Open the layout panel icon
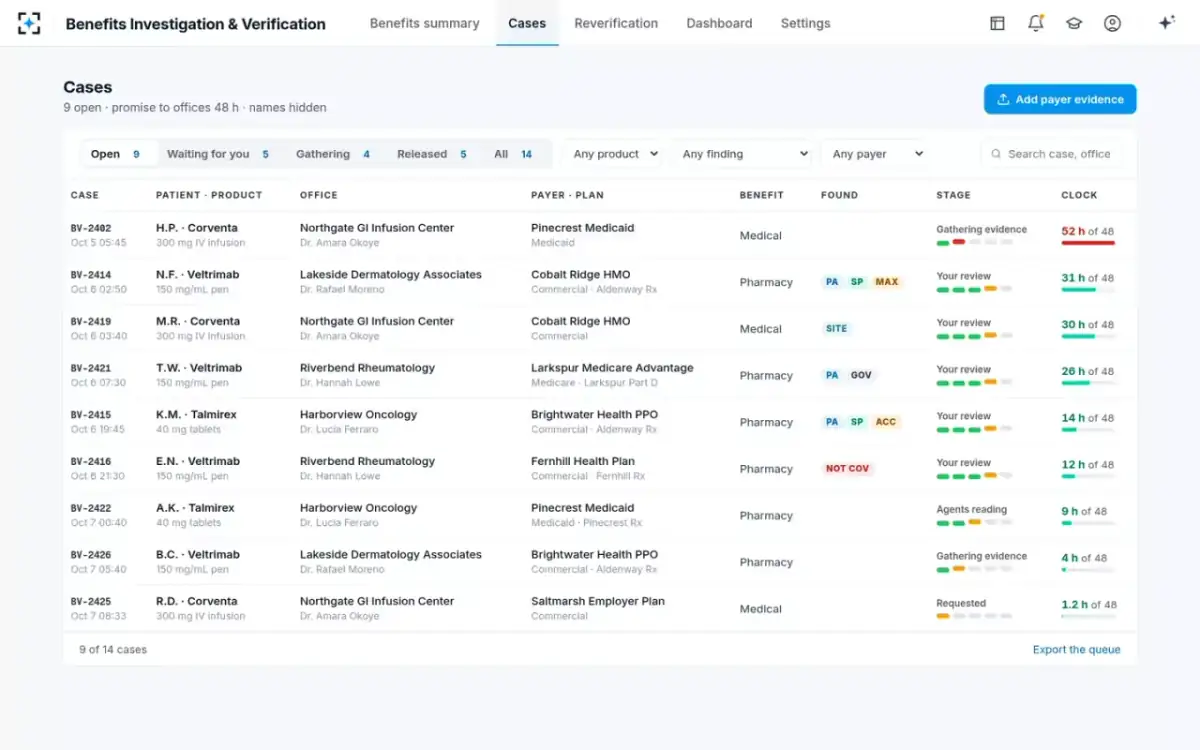This screenshot has width=1200, height=750. click(x=997, y=23)
